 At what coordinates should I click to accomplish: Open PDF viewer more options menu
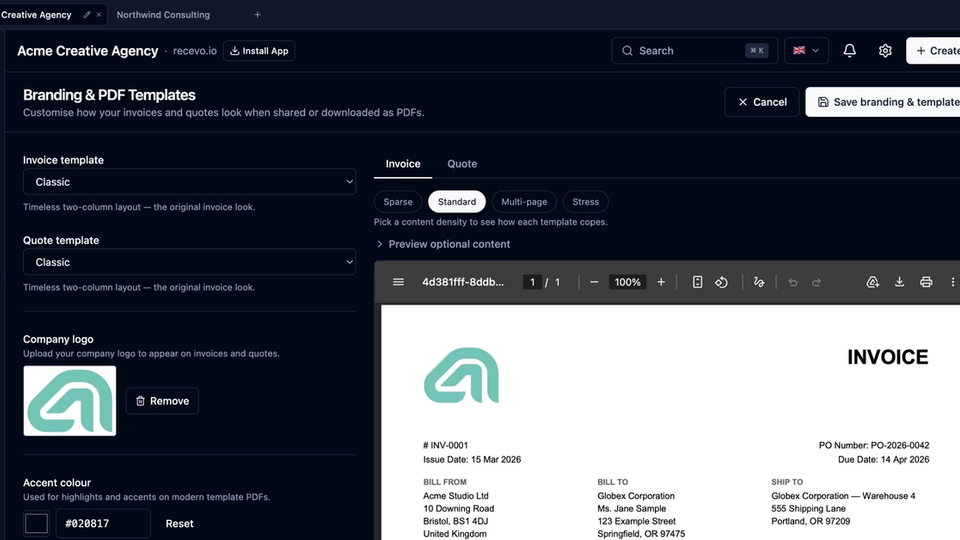953,282
